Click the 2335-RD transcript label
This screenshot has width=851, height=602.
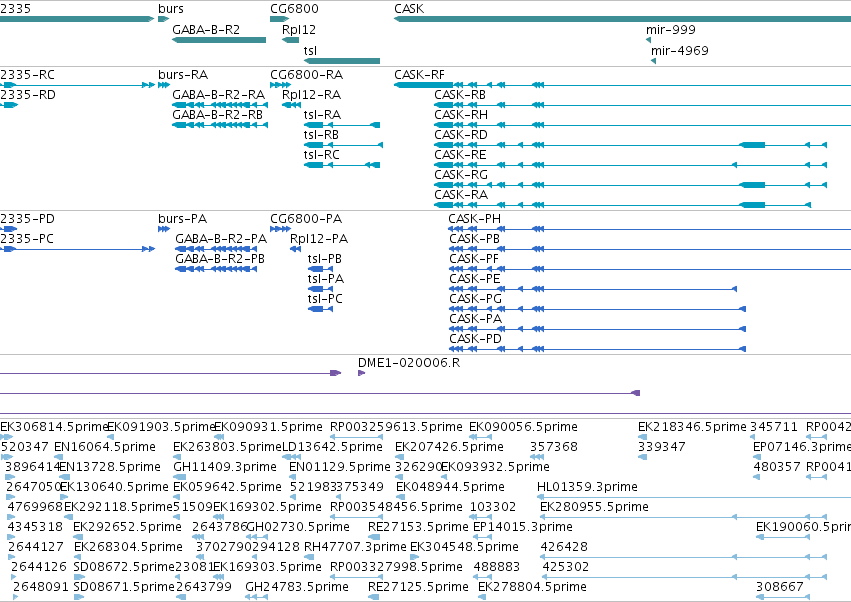(x=28, y=95)
